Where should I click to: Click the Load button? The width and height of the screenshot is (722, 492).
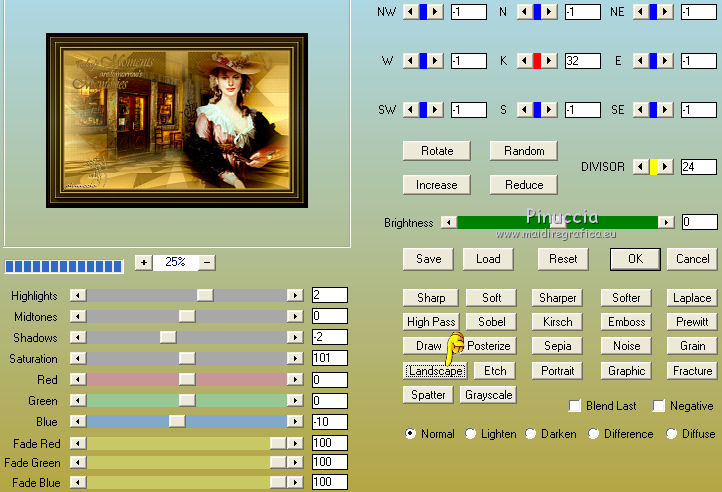(x=488, y=259)
